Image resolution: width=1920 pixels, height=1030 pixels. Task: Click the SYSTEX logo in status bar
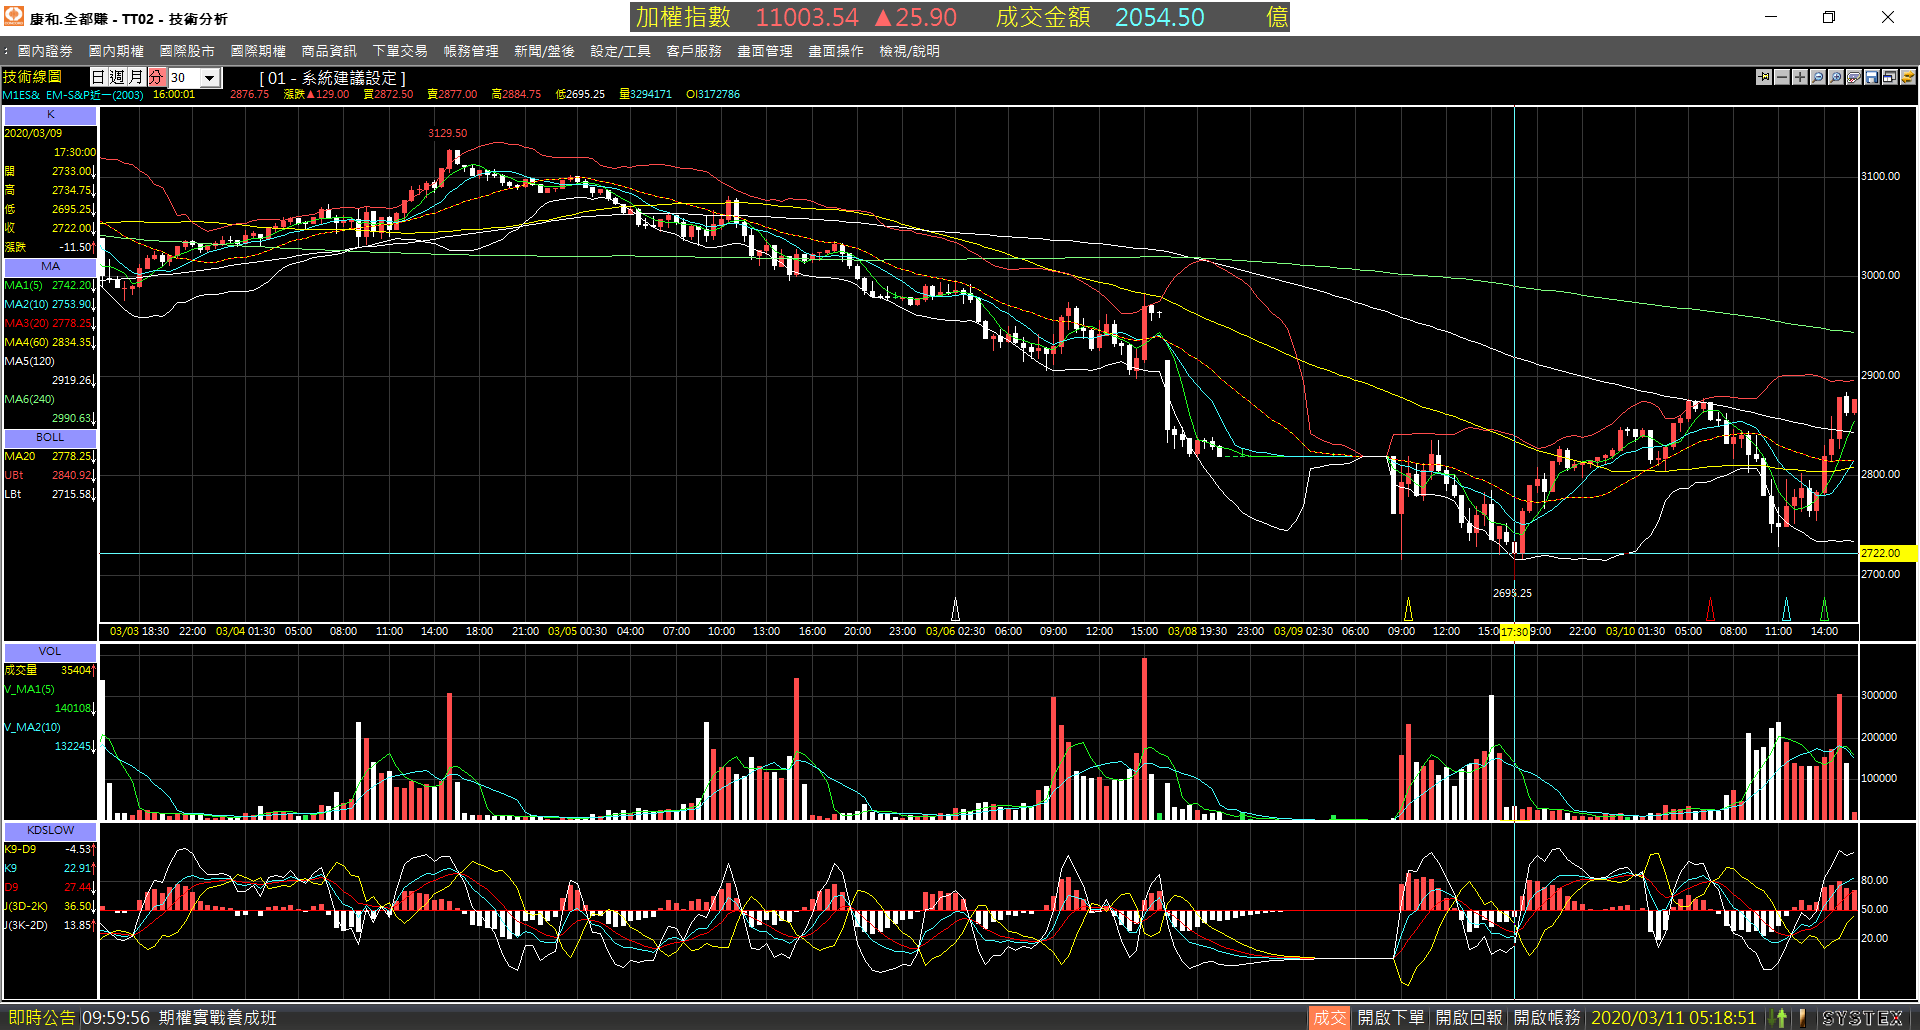pos(1863,1018)
